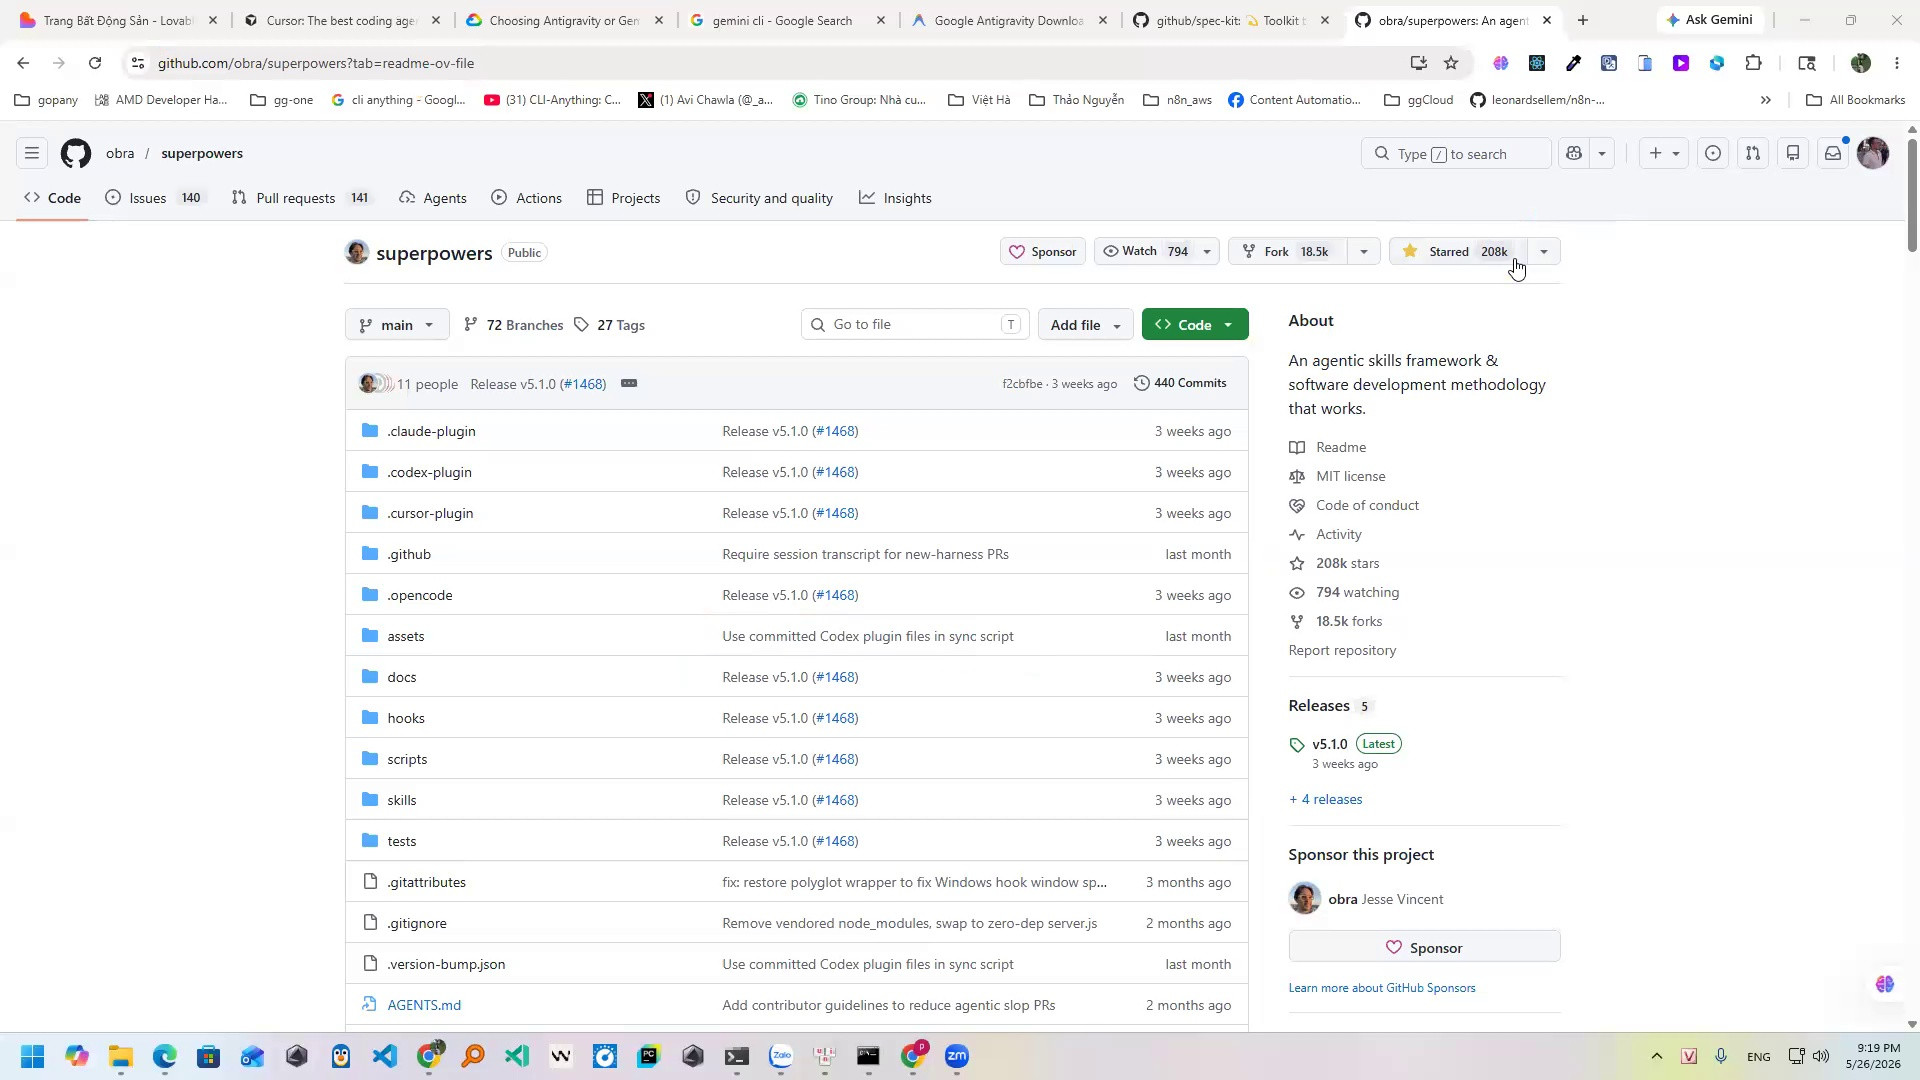The width and height of the screenshot is (1920, 1080).
Task: Open the GitHub home logo
Action: (x=76, y=154)
